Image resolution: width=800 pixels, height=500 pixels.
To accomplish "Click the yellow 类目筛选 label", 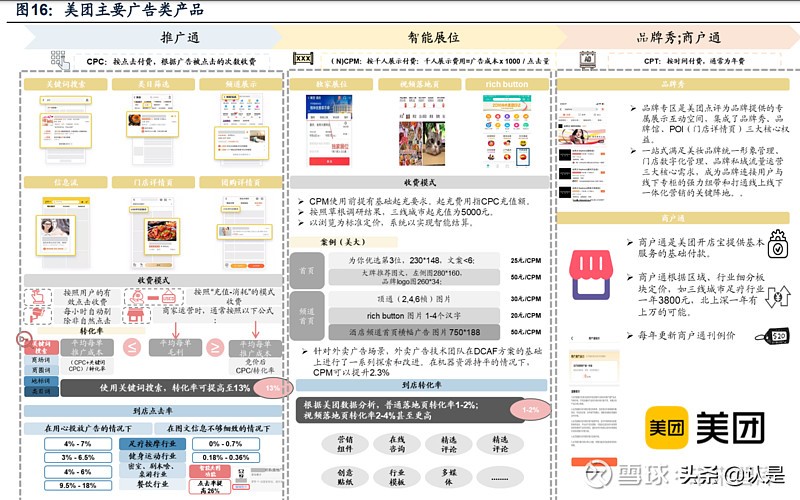I will (x=153, y=84).
